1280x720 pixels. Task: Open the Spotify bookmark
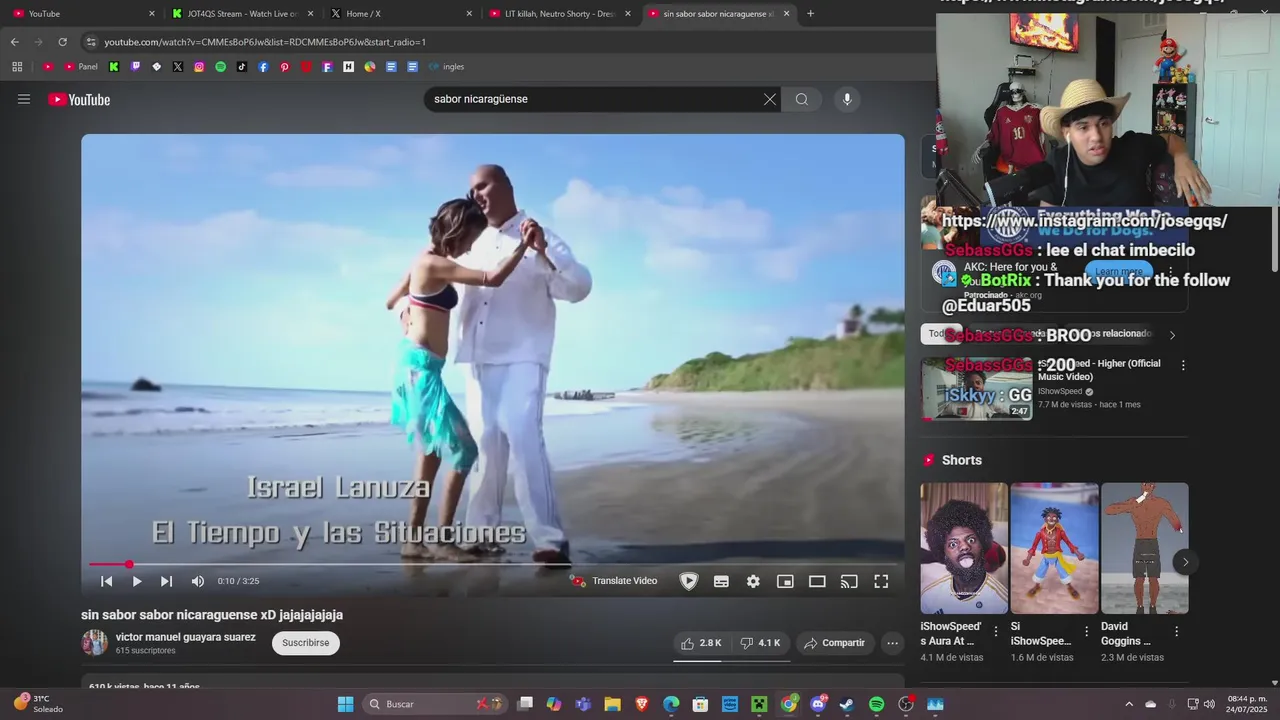click(220, 67)
